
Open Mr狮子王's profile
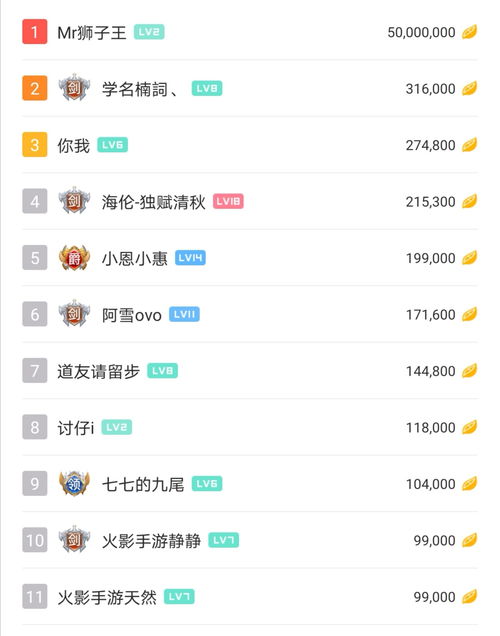tap(92, 32)
